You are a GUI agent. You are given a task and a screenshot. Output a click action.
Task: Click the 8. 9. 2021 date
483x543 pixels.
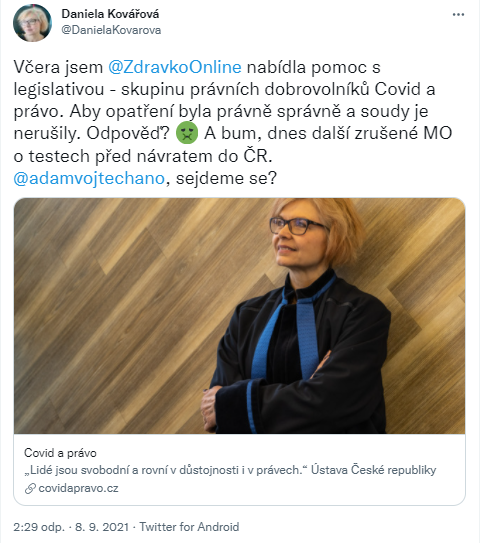pyautogui.click(x=102, y=527)
